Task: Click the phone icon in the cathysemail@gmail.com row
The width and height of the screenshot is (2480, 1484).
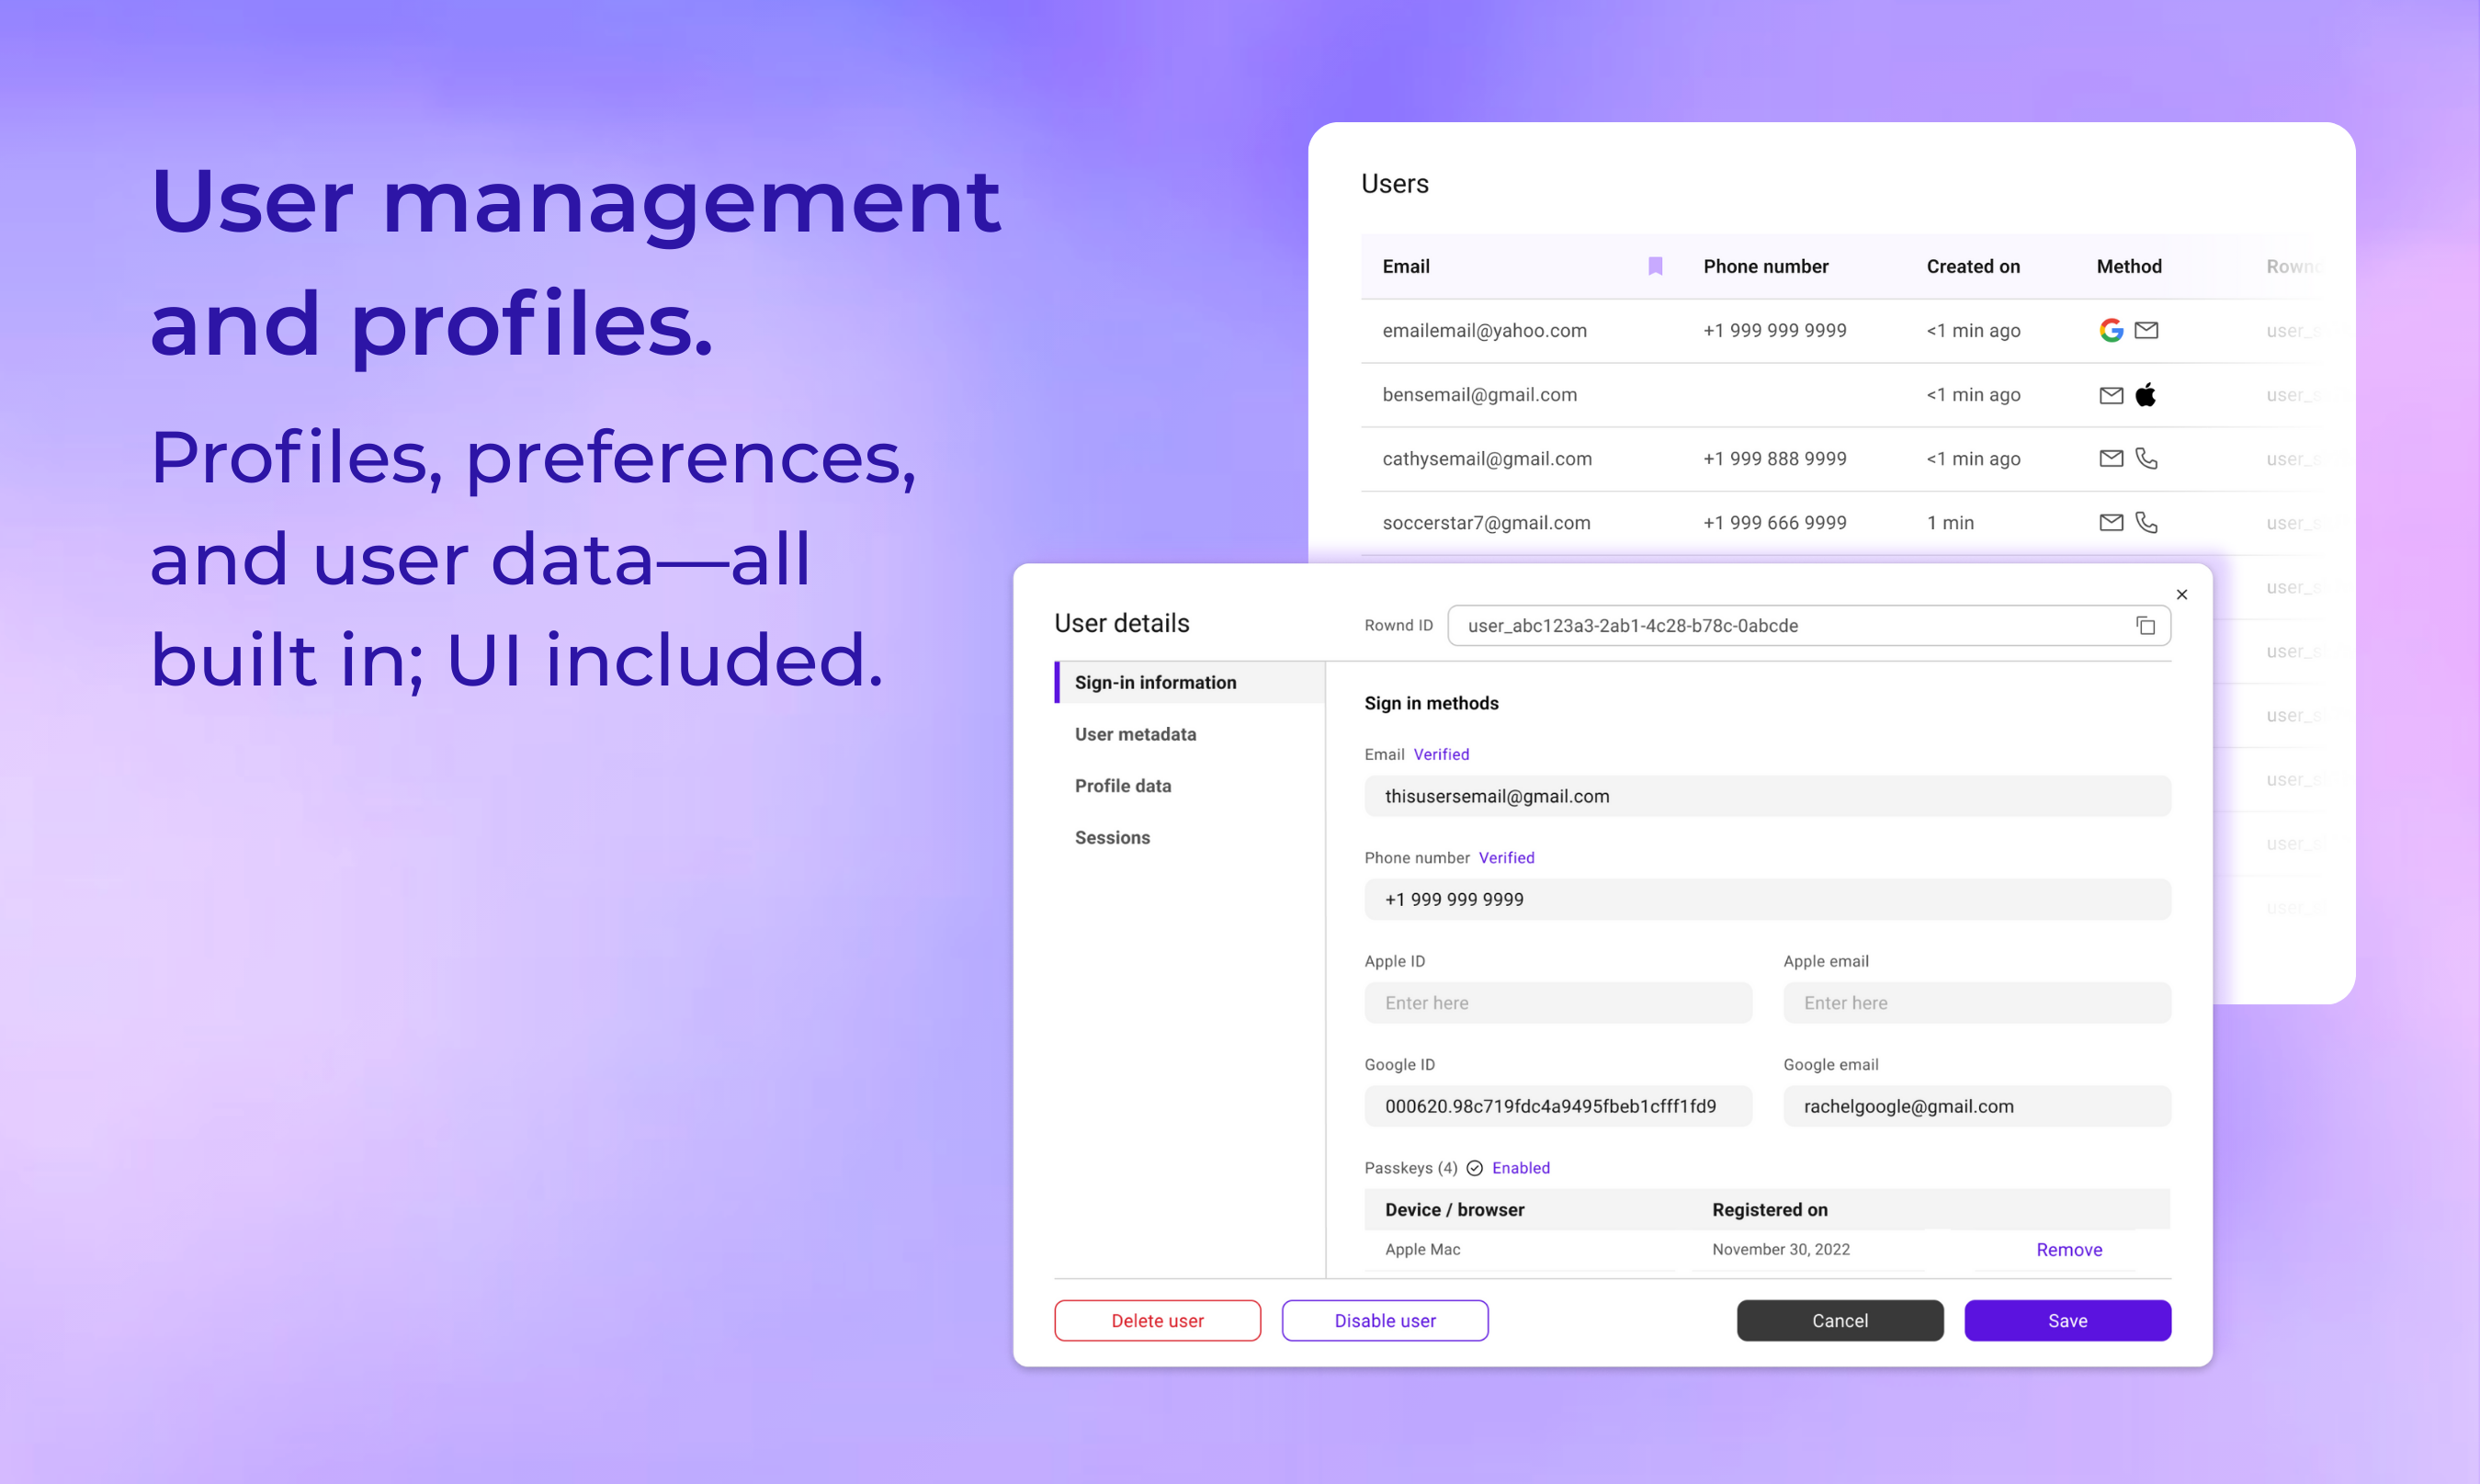Action: (x=2146, y=458)
